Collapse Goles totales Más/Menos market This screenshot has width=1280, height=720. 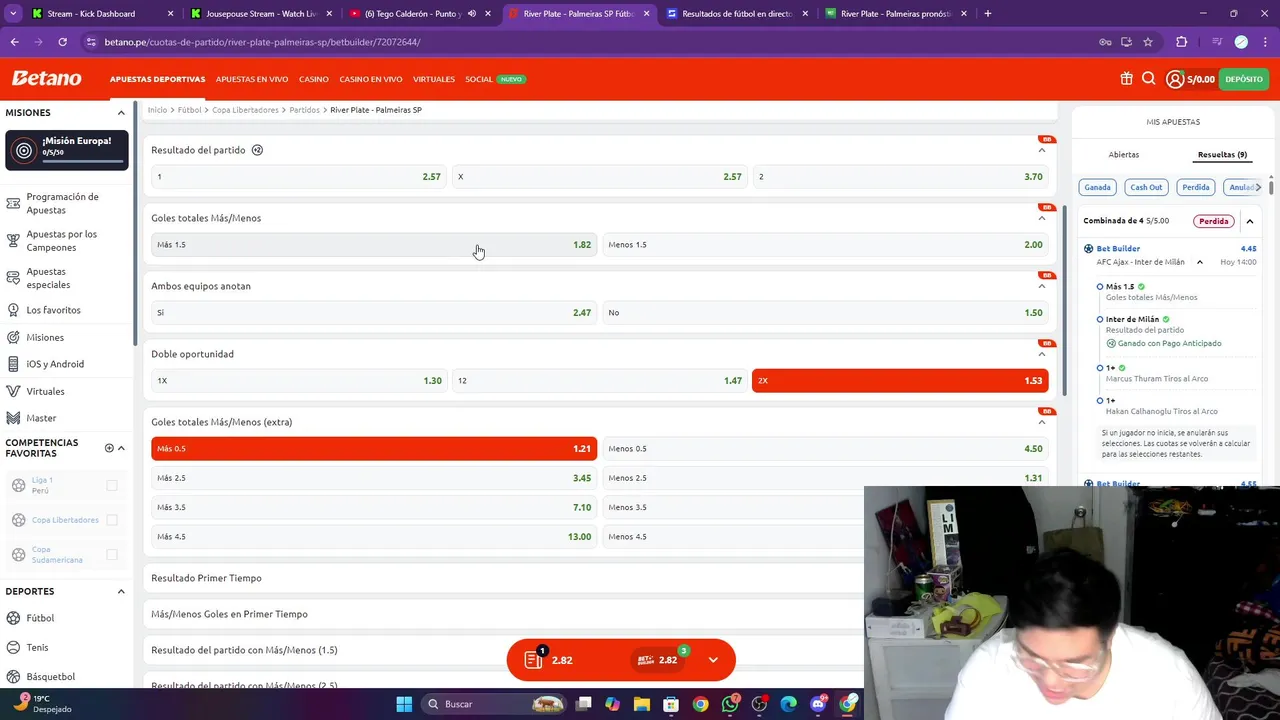click(1041, 218)
